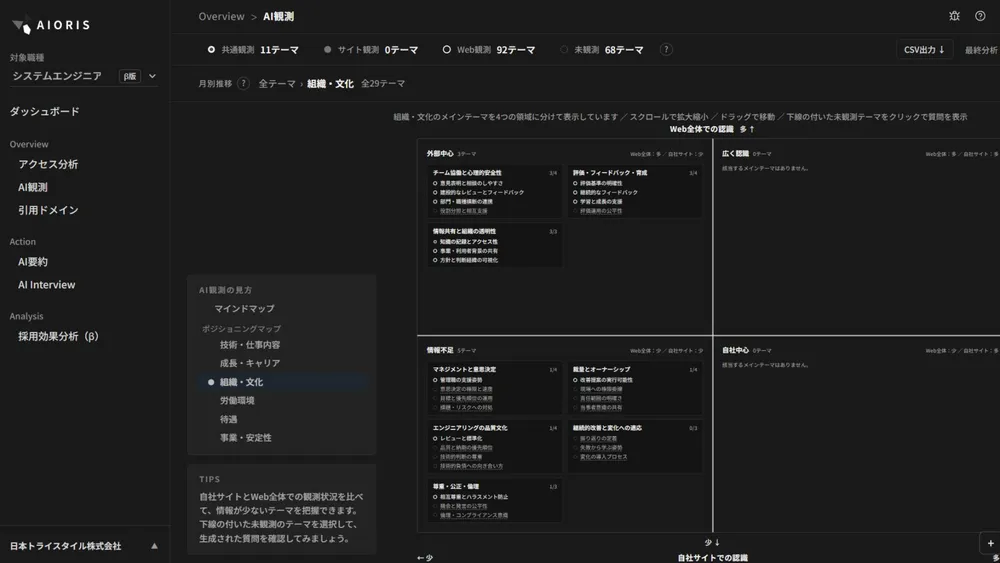1000x563 pixels.
Task: Click the 全29テーマ count label
Action: [383, 84]
